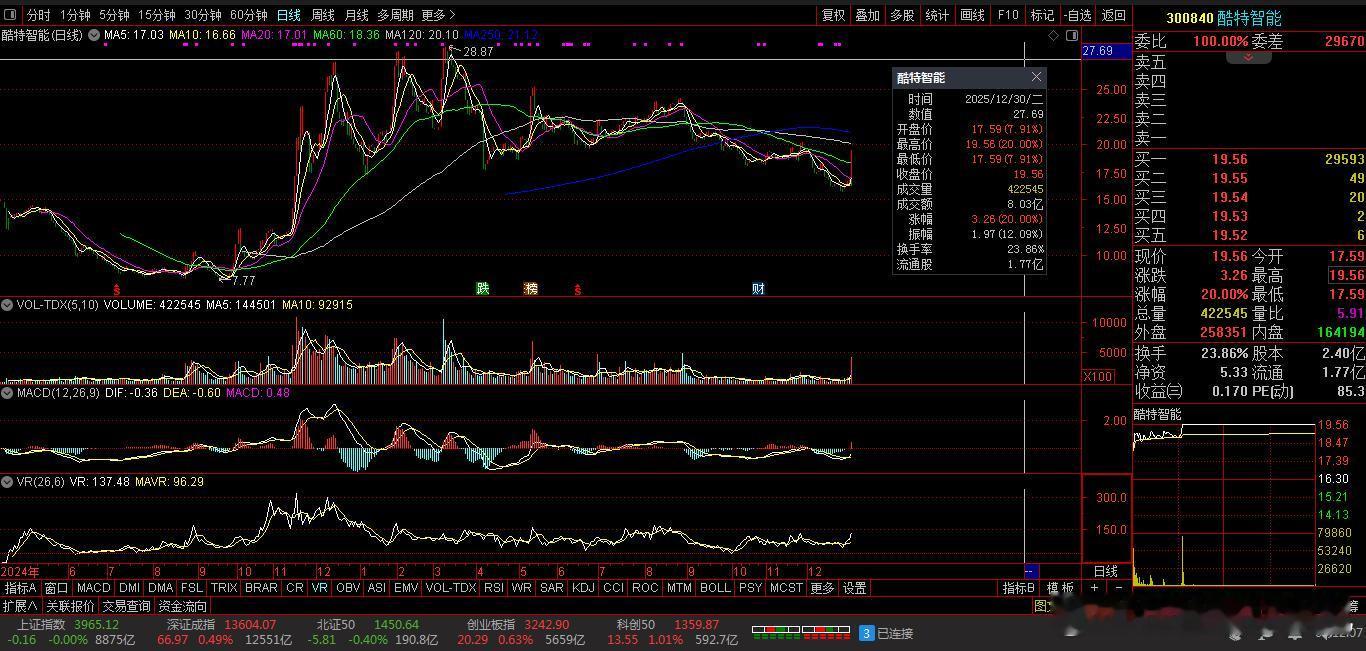Select the KDJ indicator tab

click(x=582, y=588)
